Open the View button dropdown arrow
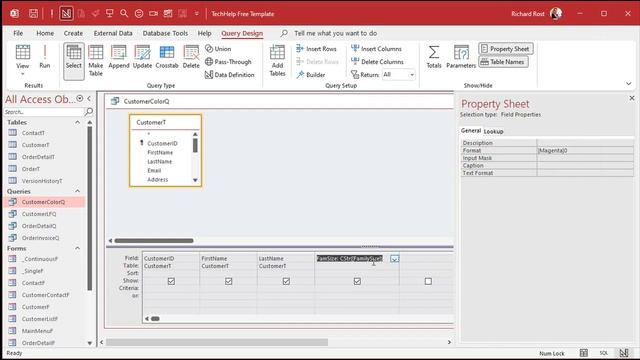The height and width of the screenshot is (360, 640). point(22,74)
